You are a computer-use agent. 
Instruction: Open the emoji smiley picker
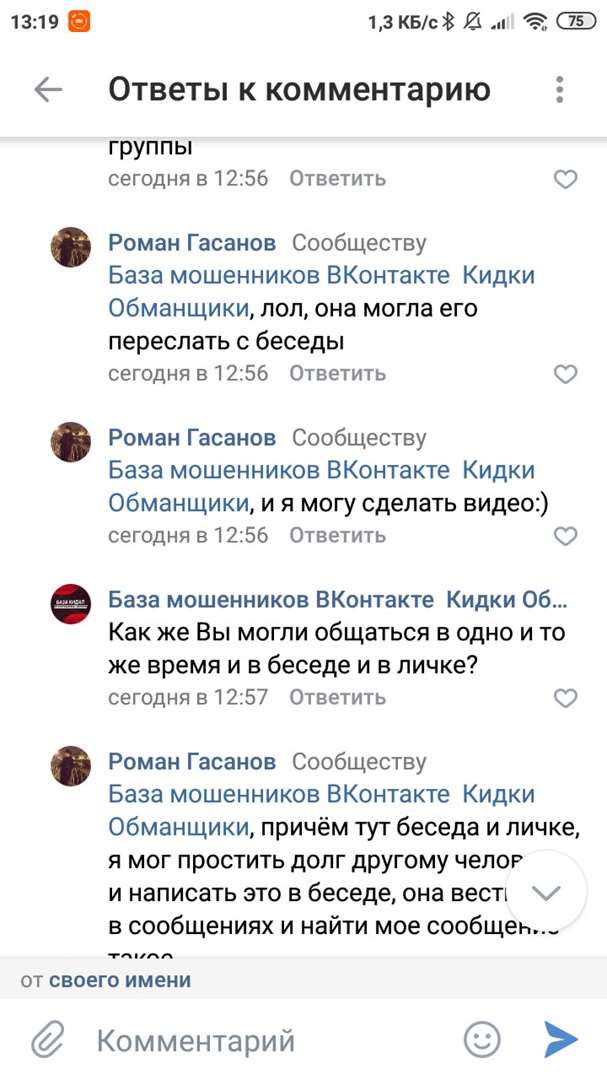pyautogui.click(x=483, y=1040)
